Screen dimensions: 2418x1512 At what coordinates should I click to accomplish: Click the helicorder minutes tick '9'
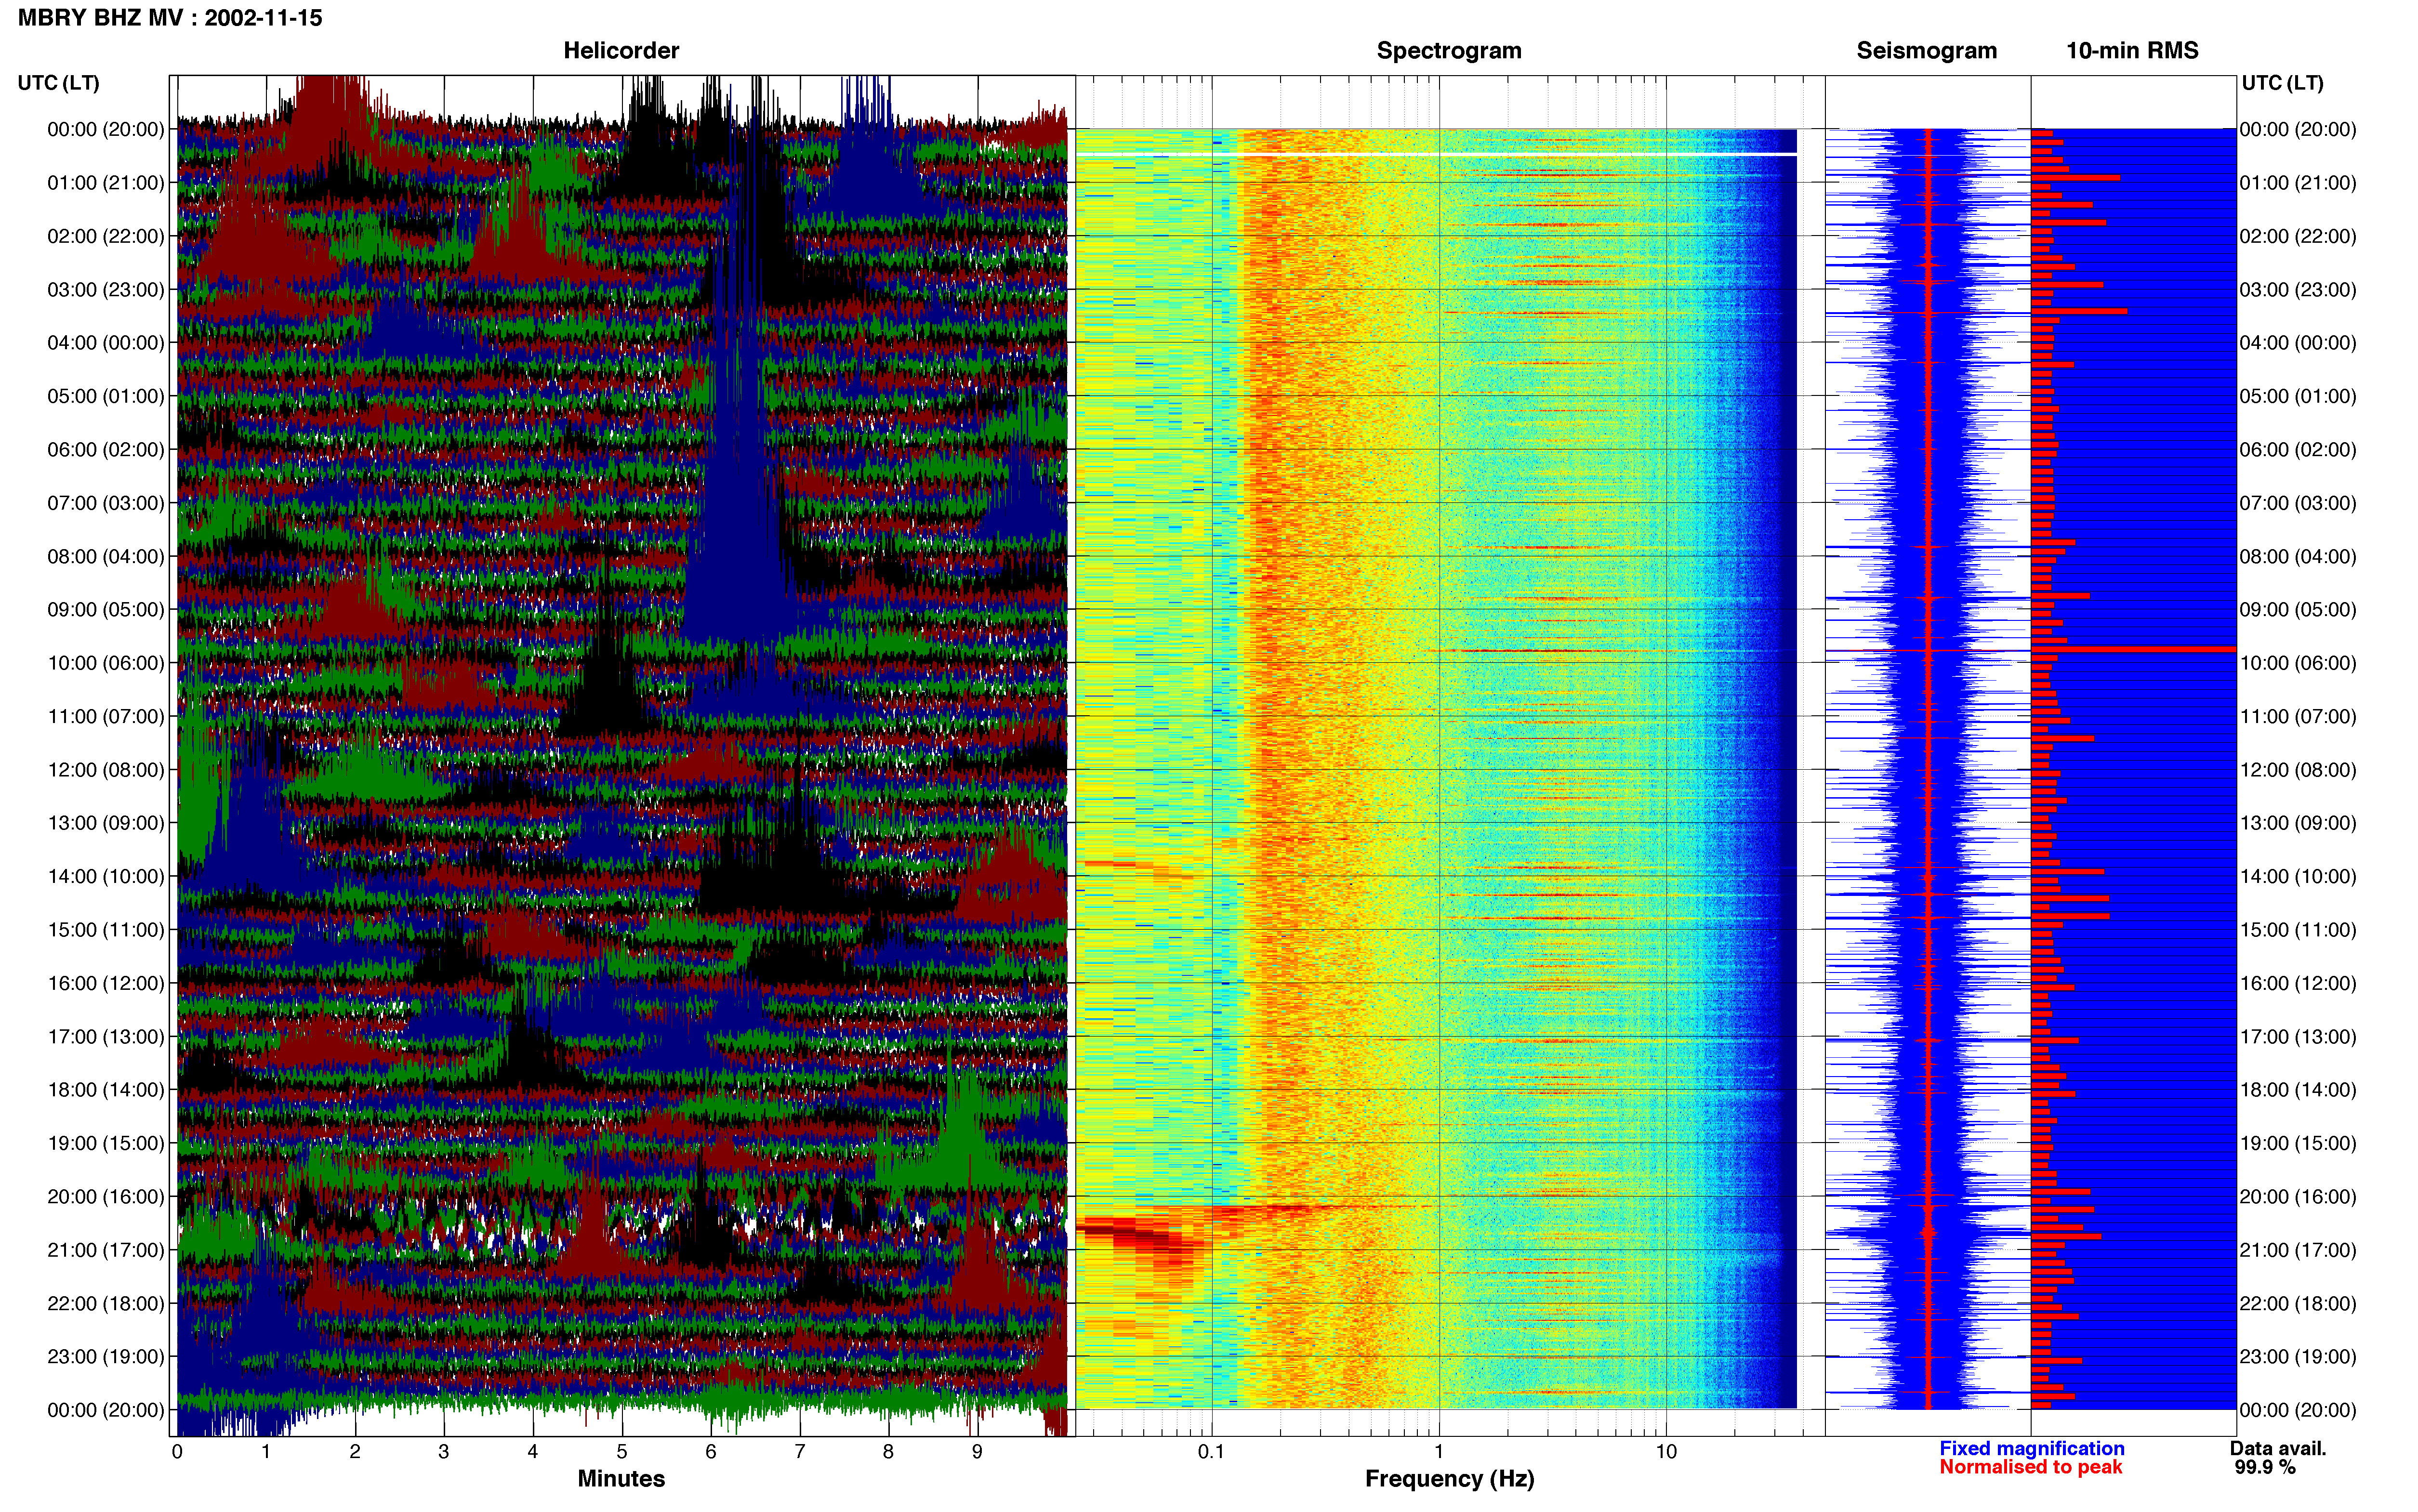(x=977, y=1452)
